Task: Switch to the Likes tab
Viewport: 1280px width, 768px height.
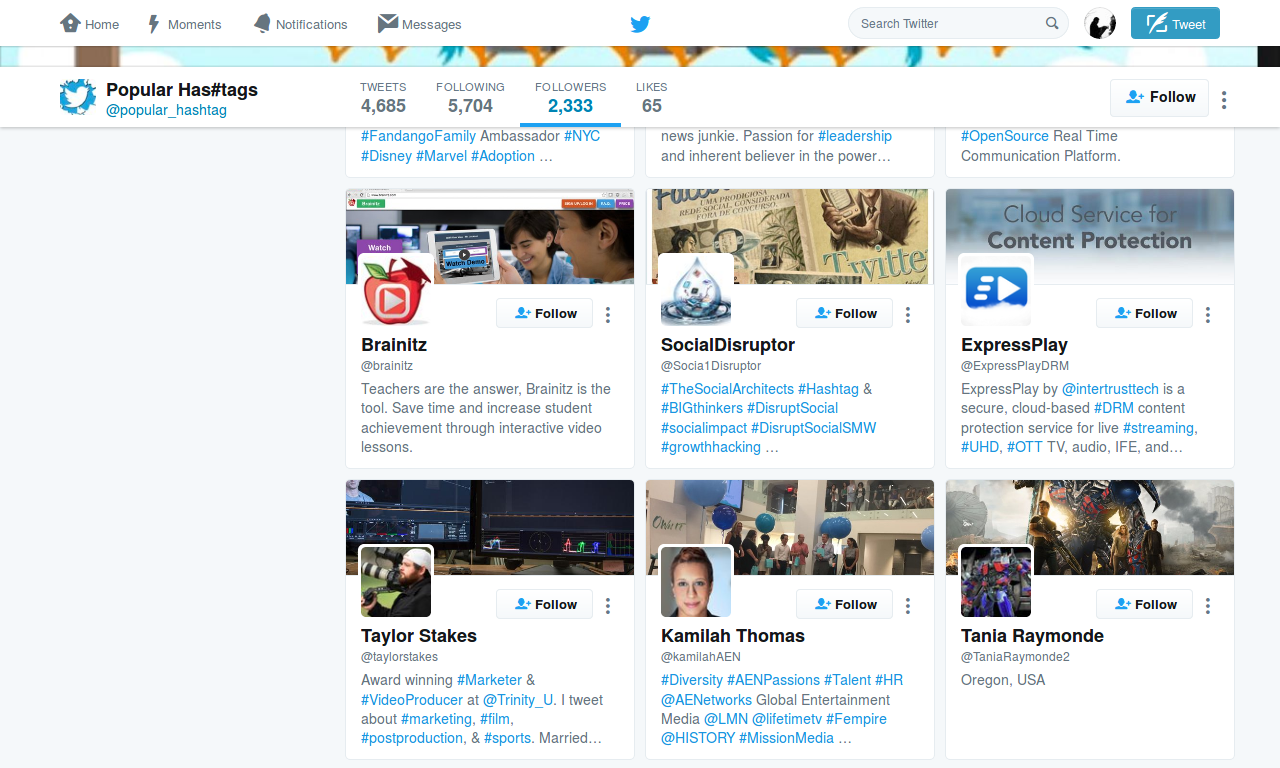Action: pos(651,97)
